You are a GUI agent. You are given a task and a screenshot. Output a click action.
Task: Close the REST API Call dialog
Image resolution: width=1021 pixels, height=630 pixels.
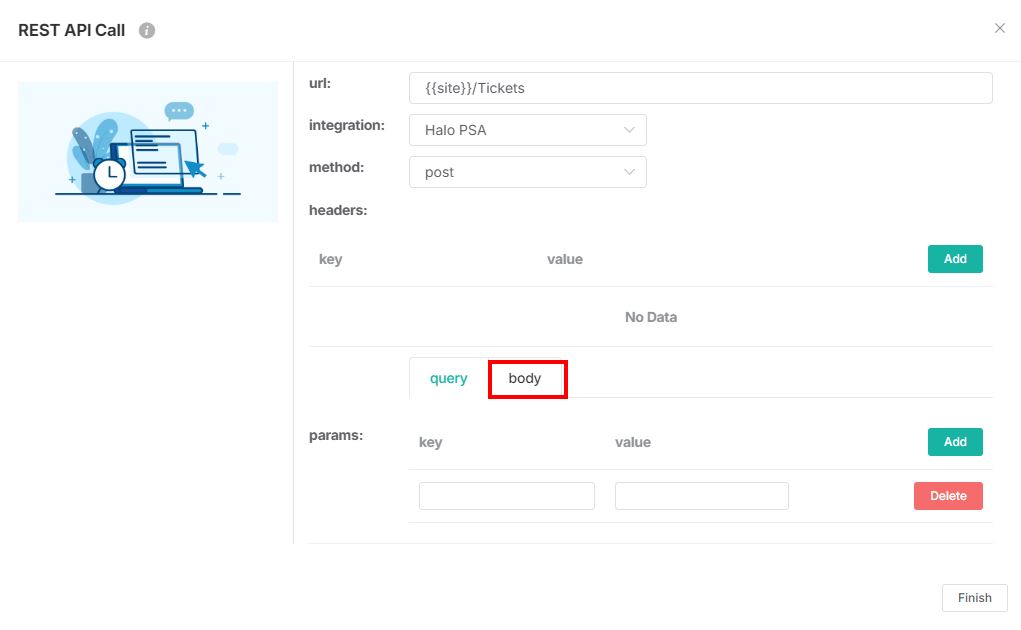point(999,28)
